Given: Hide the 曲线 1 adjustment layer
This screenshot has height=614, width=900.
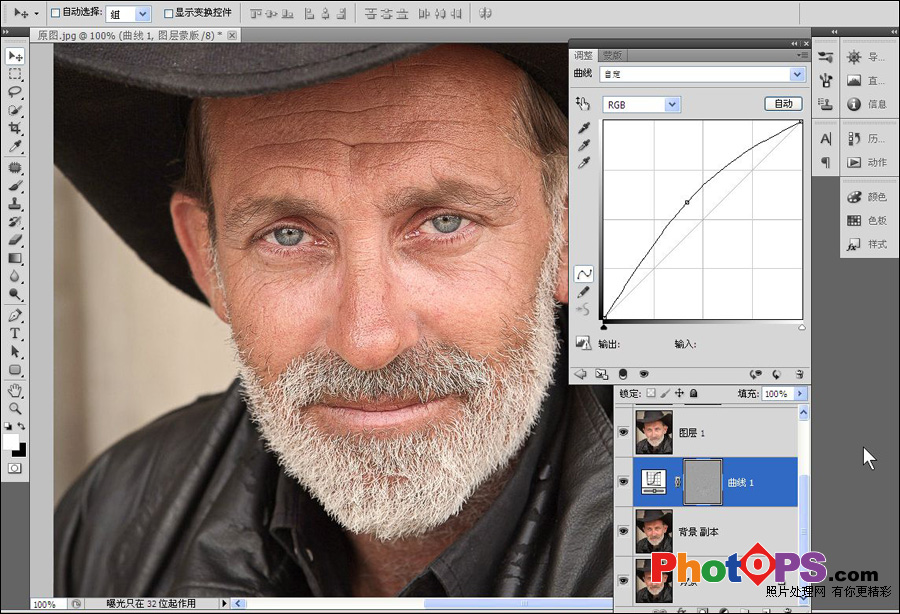Looking at the screenshot, I should [623, 482].
